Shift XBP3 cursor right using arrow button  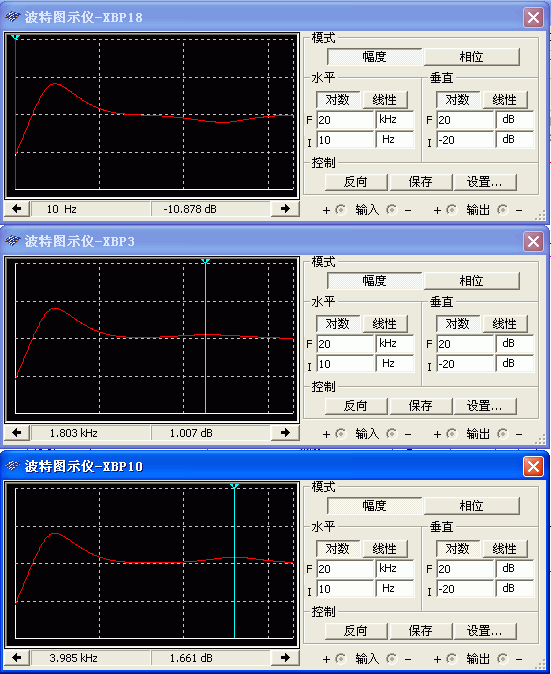(285, 433)
